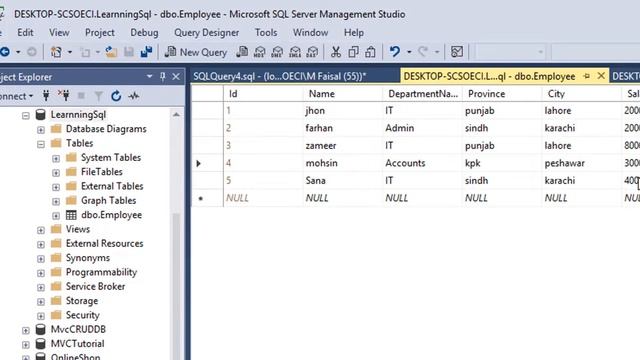Expand the dbo.Employee table node
The image size is (640, 360).
point(56,216)
